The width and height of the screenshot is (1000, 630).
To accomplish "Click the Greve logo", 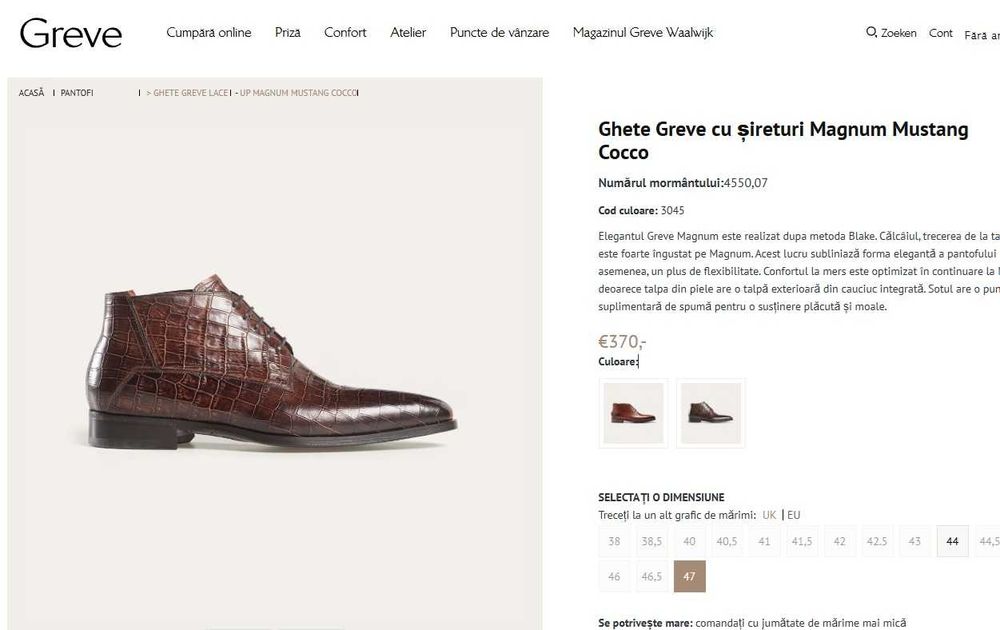I will pos(71,34).
